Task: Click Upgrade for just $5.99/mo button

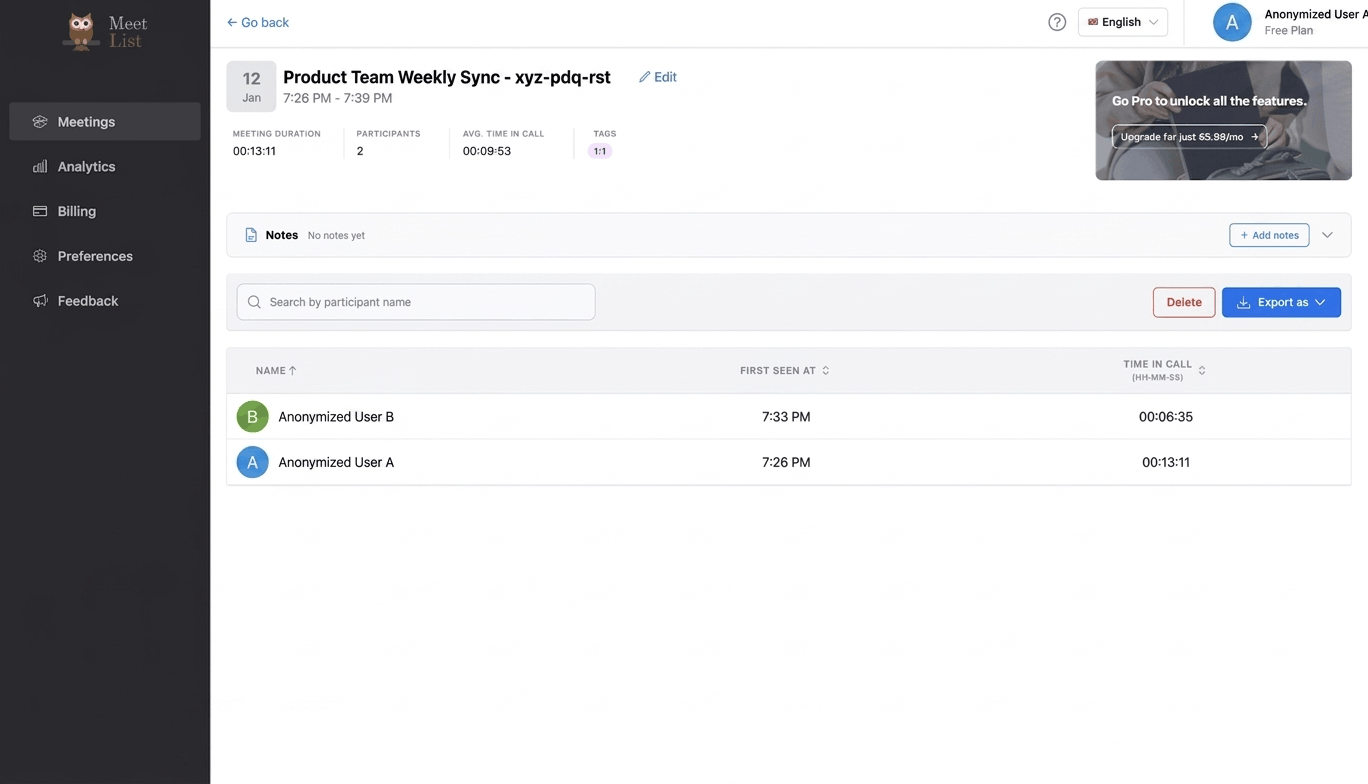Action: [x=1189, y=136]
